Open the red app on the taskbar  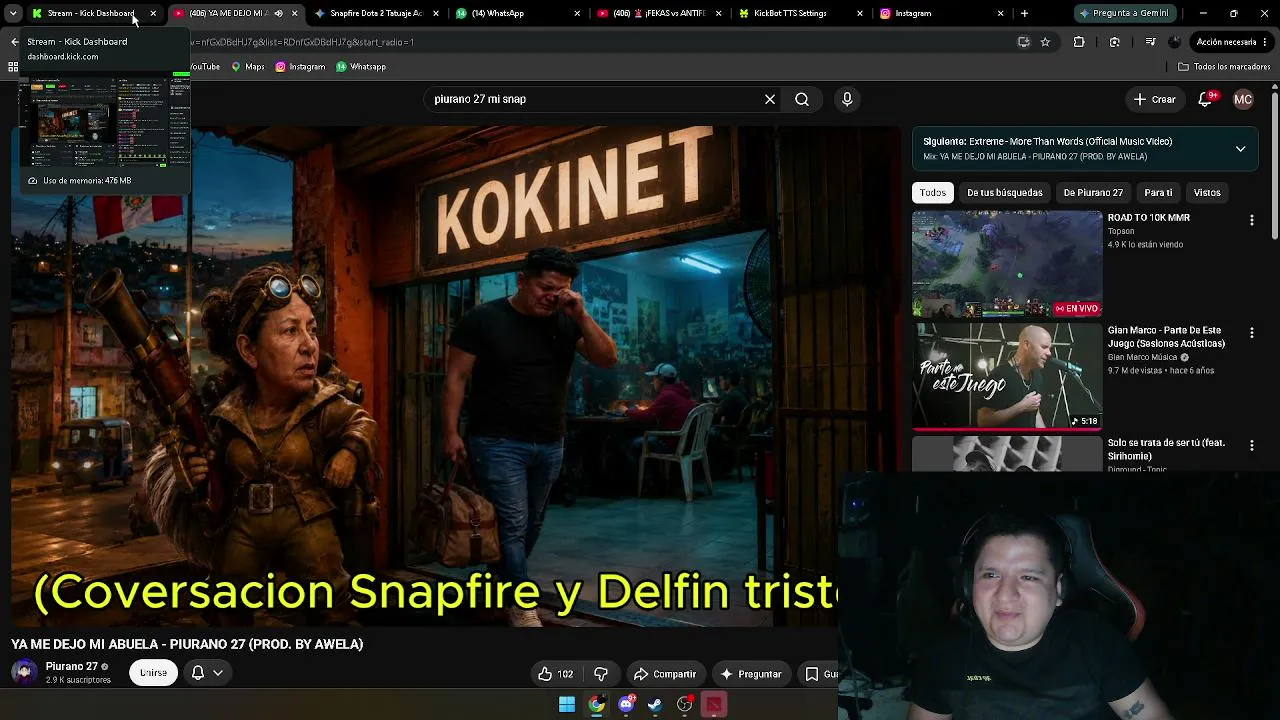pyautogui.click(x=714, y=705)
